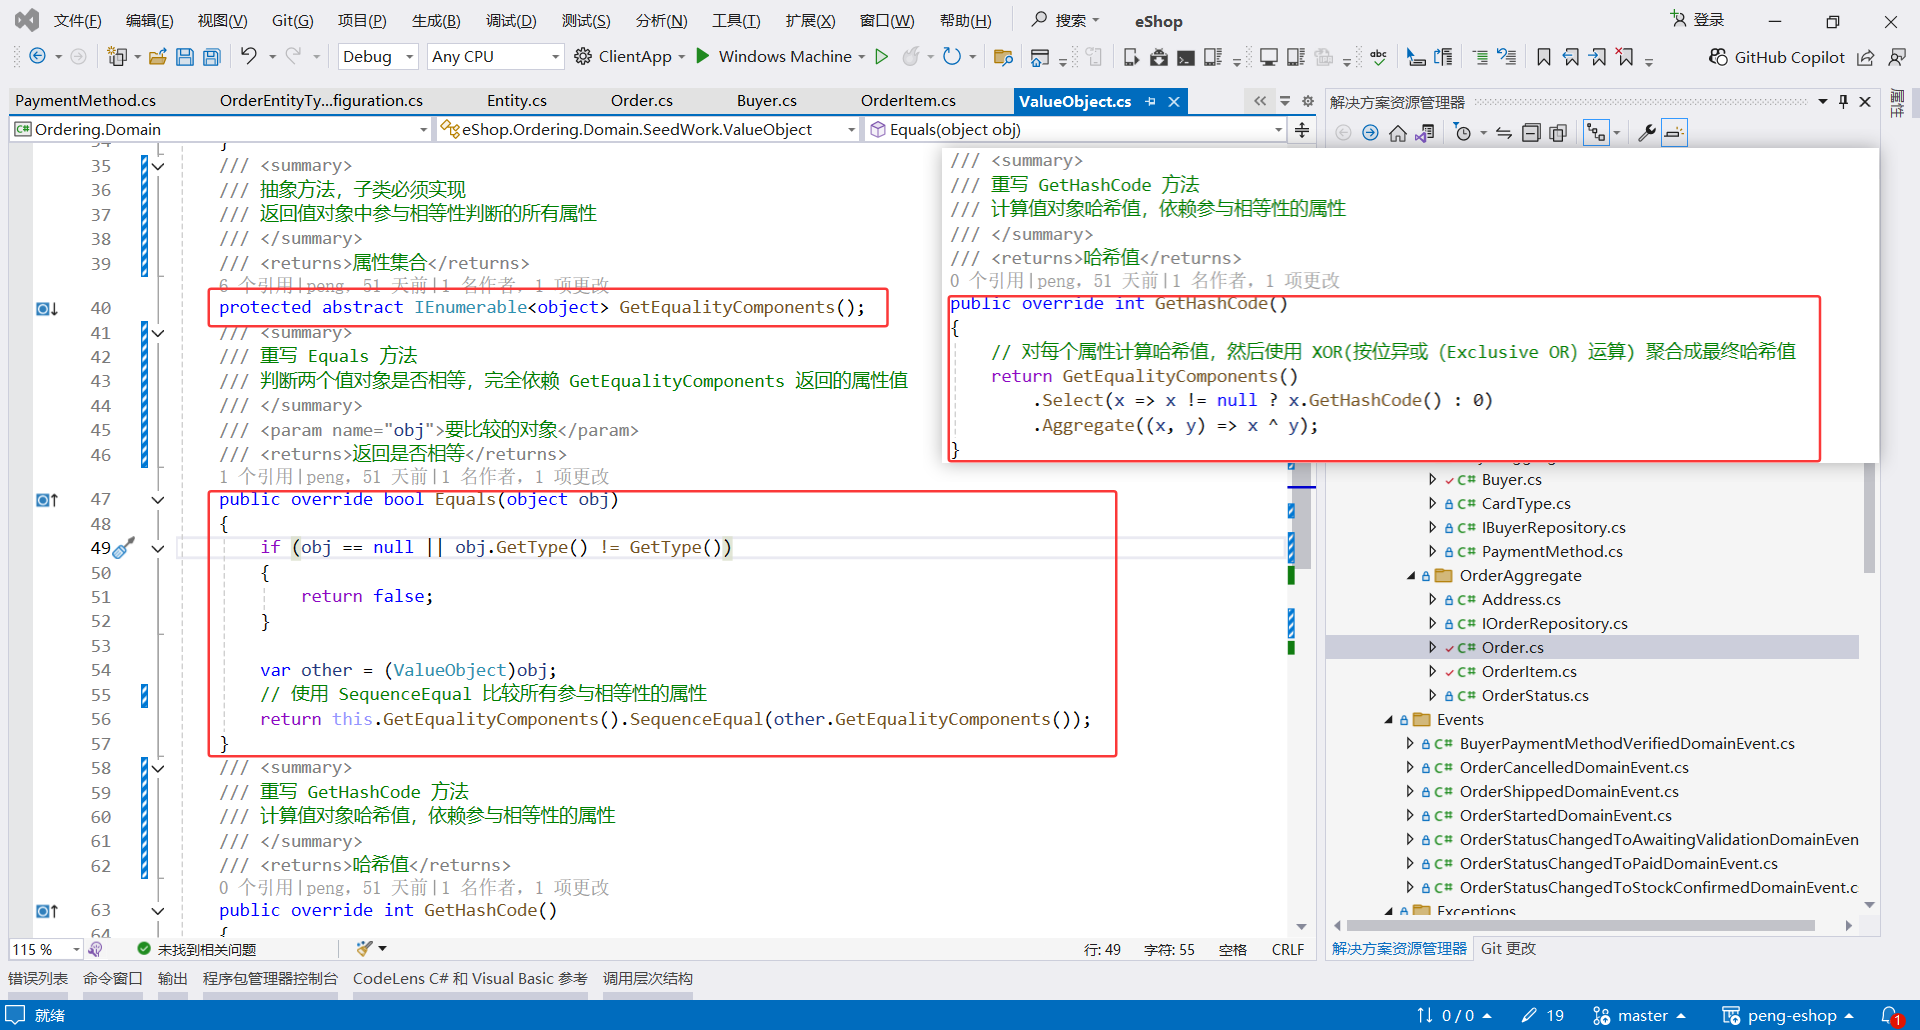This screenshot has height=1030, width=1920.
Task: Expand the Buyer.cs tree node
Action: pos(1433,479)
